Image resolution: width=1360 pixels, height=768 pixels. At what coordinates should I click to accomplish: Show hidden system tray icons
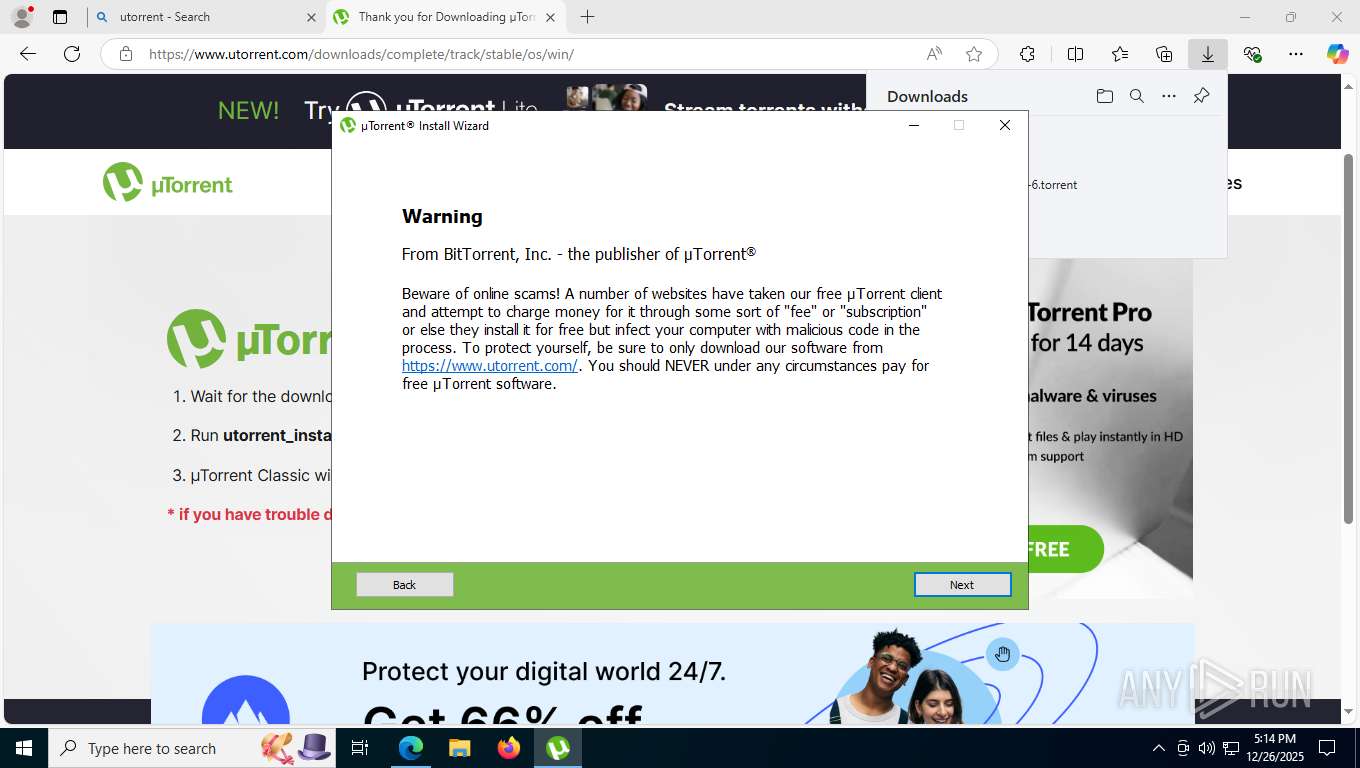(x=1159, y=748)
